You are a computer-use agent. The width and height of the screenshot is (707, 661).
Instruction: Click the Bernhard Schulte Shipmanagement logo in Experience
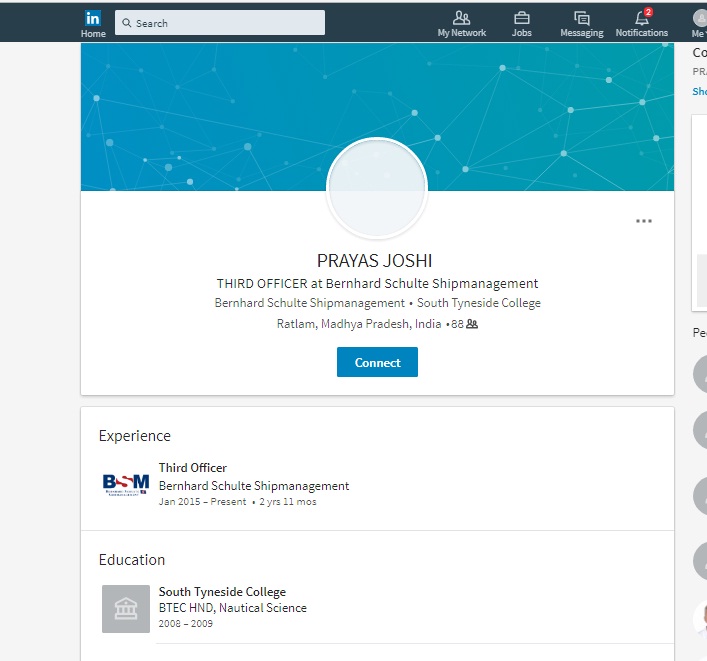coord(126,485)
